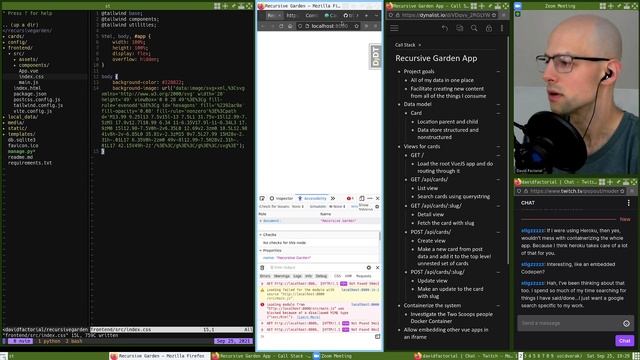Open the Dynalist hamburger menu
The height and width of the screenshot is (360, 640).
pyautogui.click(x=394, y=28)
